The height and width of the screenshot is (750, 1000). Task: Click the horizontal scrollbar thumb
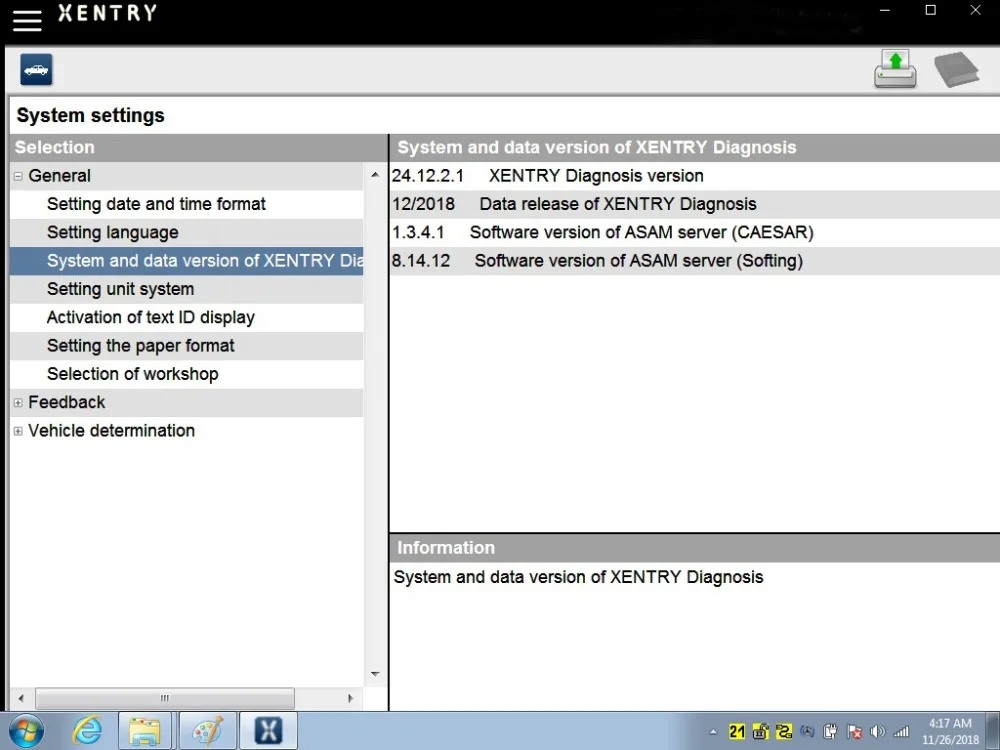coord(165,698)
